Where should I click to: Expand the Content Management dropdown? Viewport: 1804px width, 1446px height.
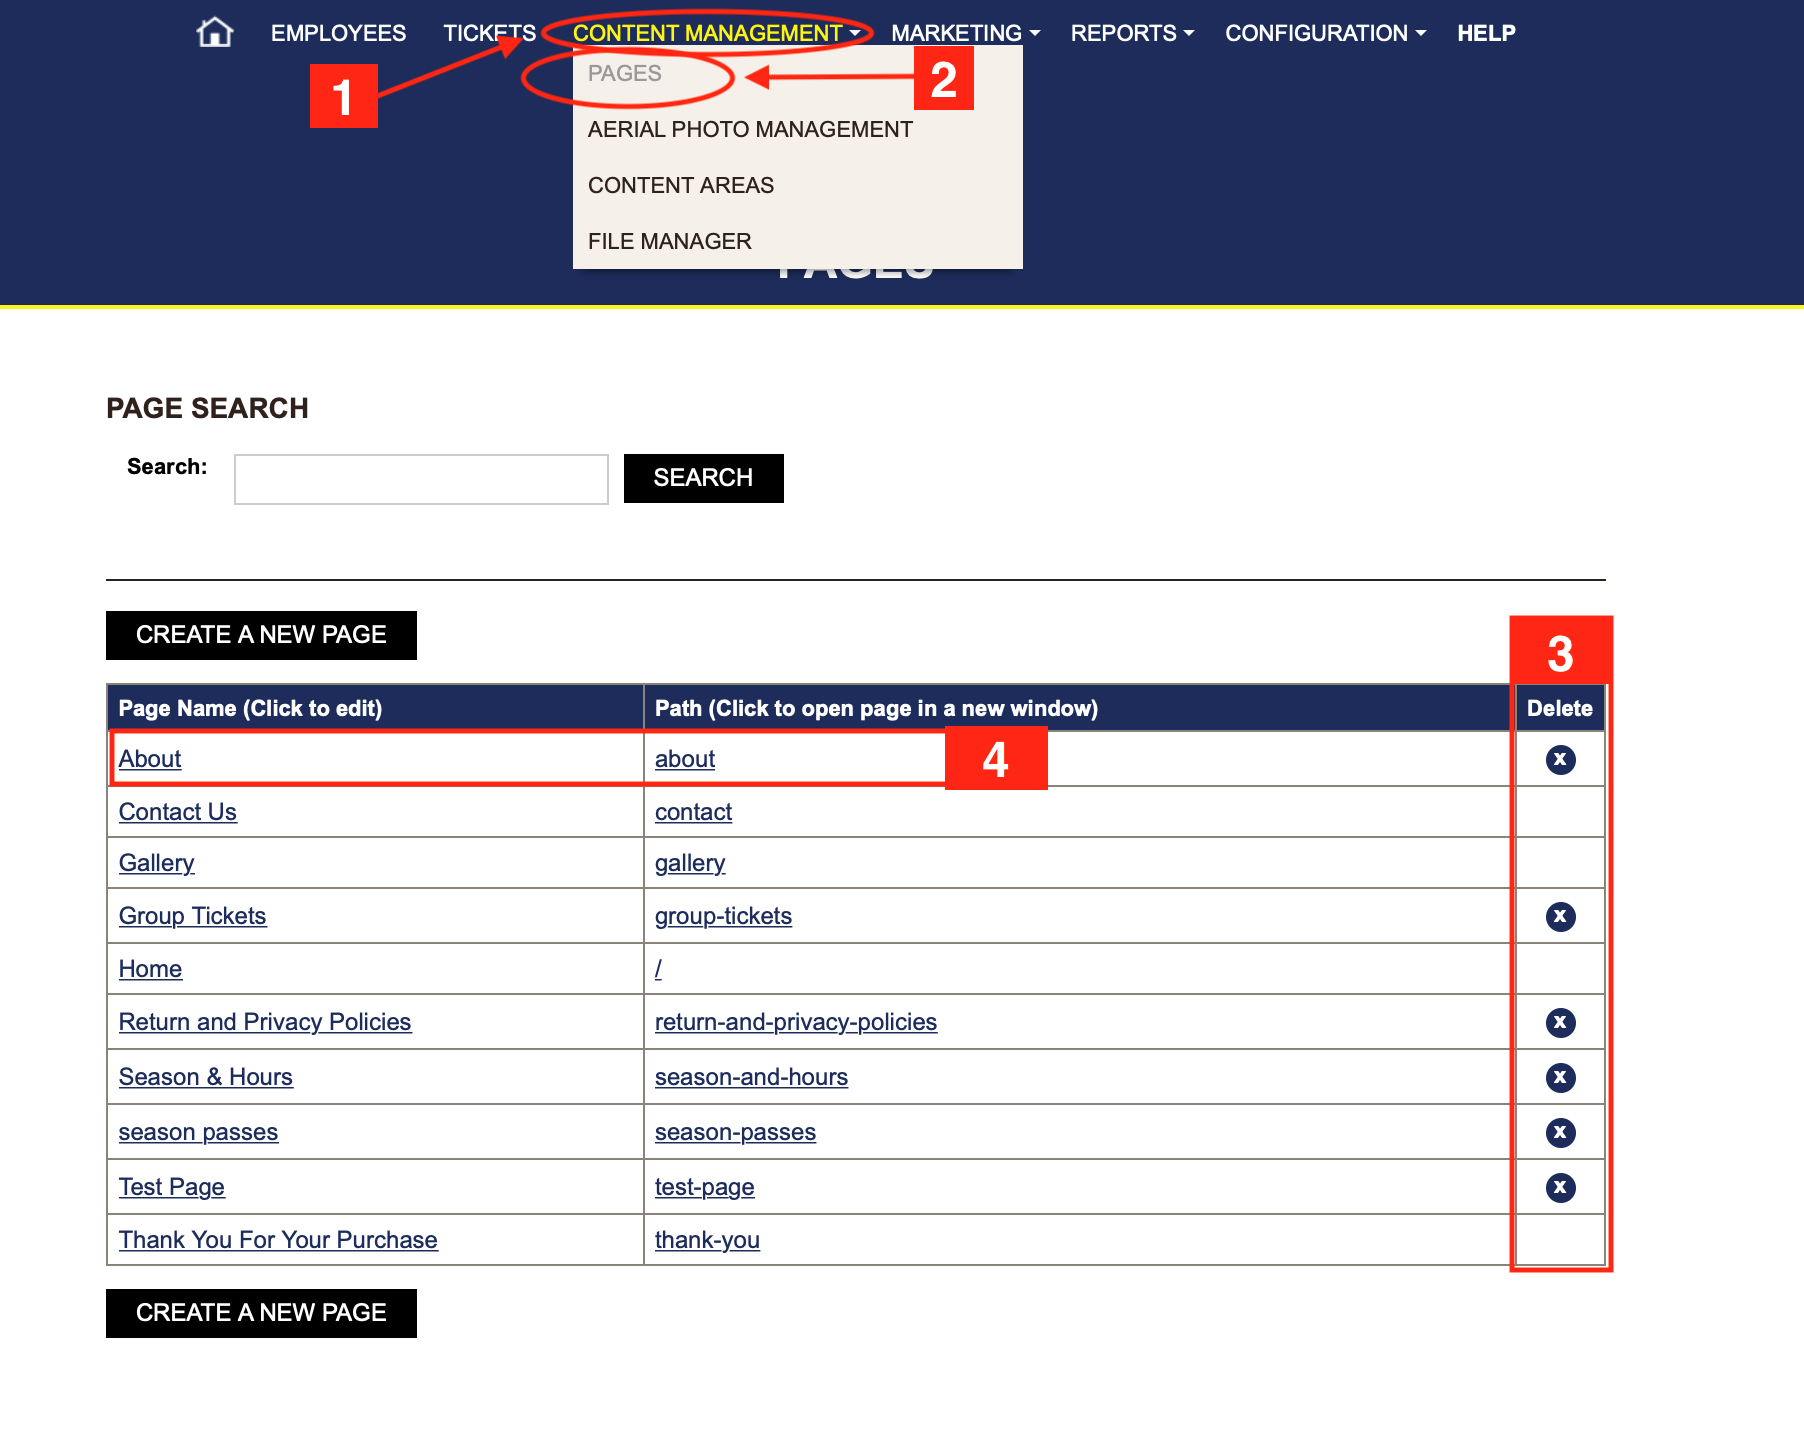coord(715,33)
